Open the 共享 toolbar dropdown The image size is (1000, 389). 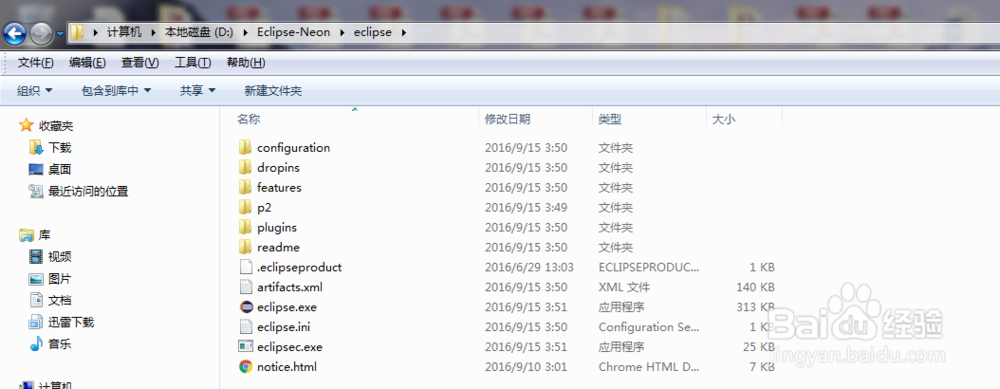[198, 91]
